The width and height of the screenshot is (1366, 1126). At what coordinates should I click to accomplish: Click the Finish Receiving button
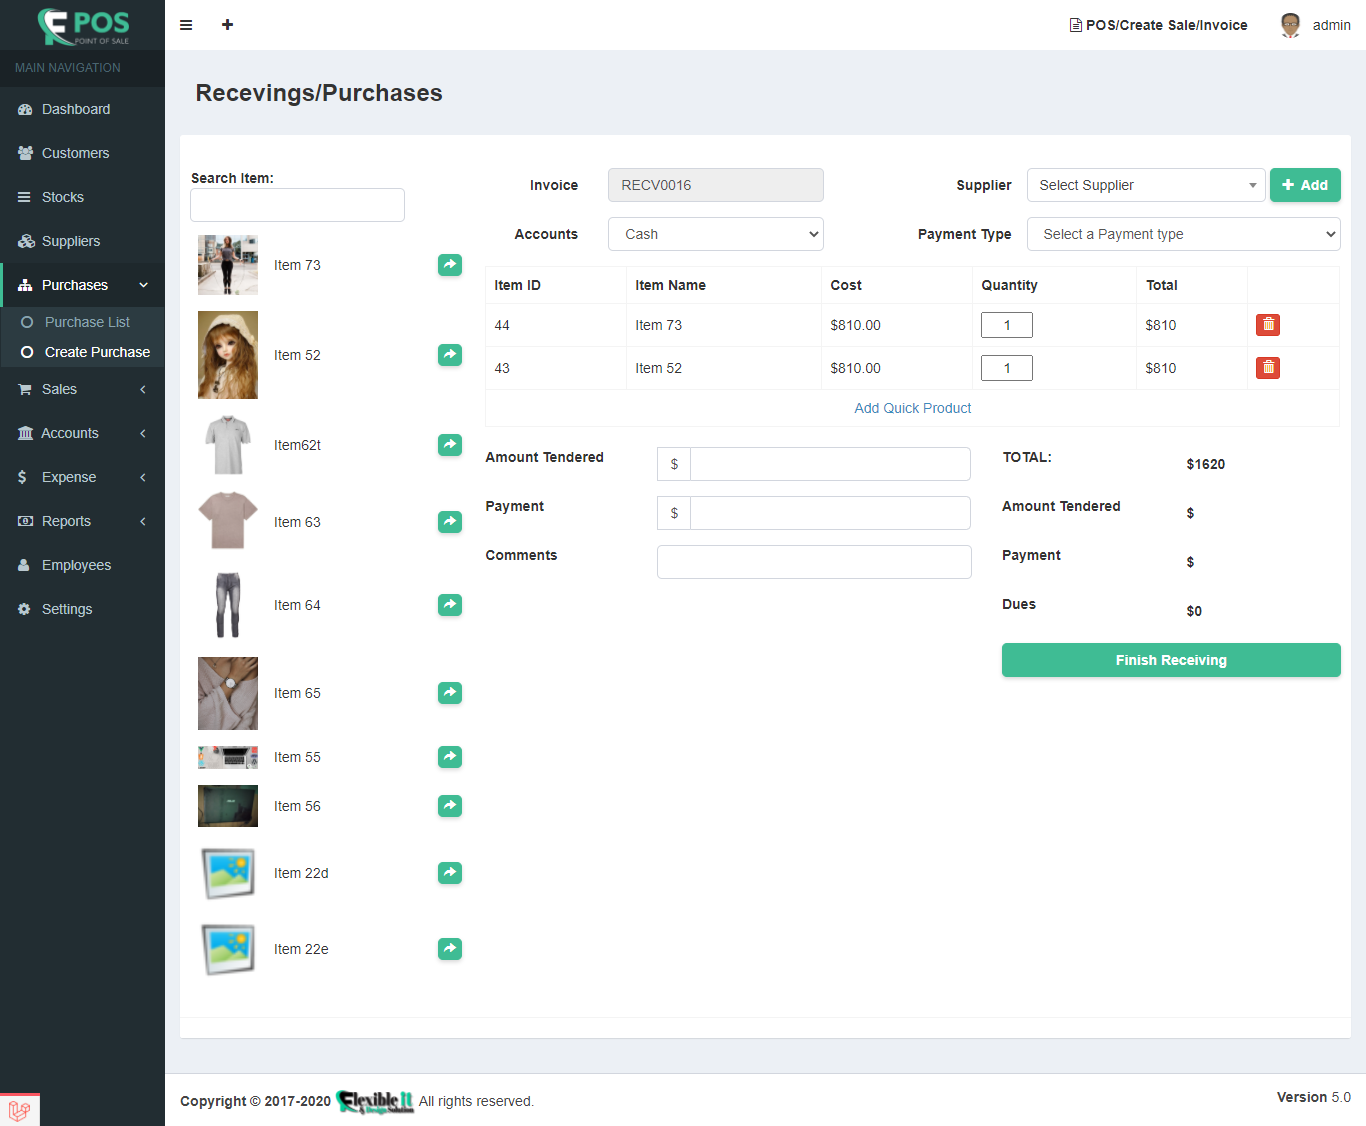click(1170, 660)
